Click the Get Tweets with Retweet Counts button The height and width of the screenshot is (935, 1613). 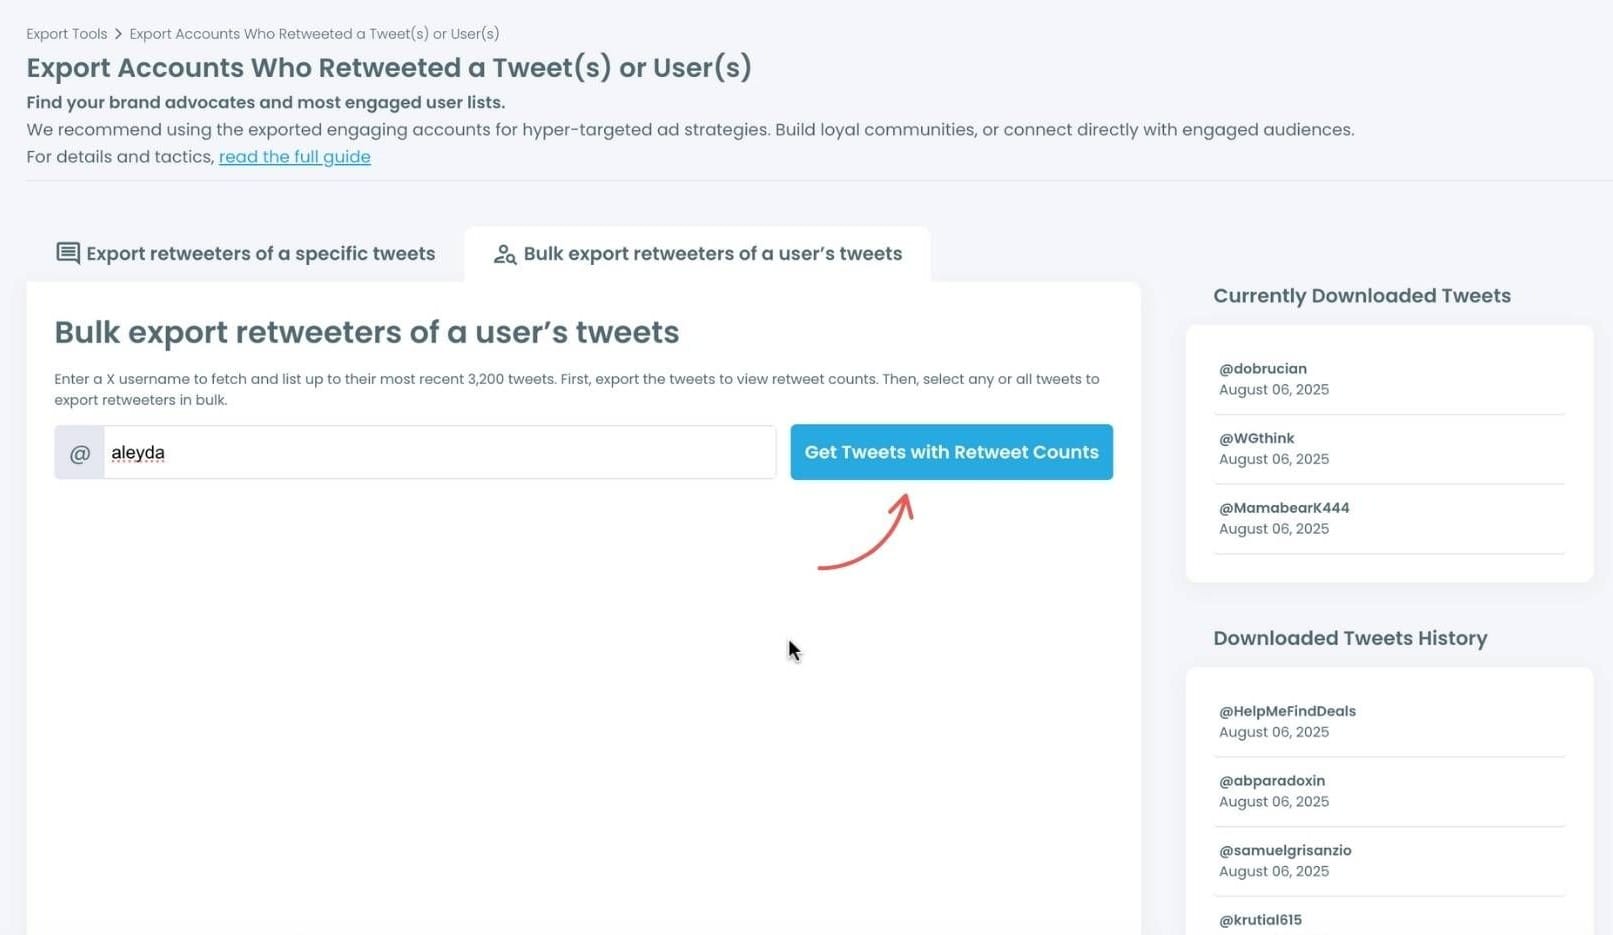click(951, 452)
